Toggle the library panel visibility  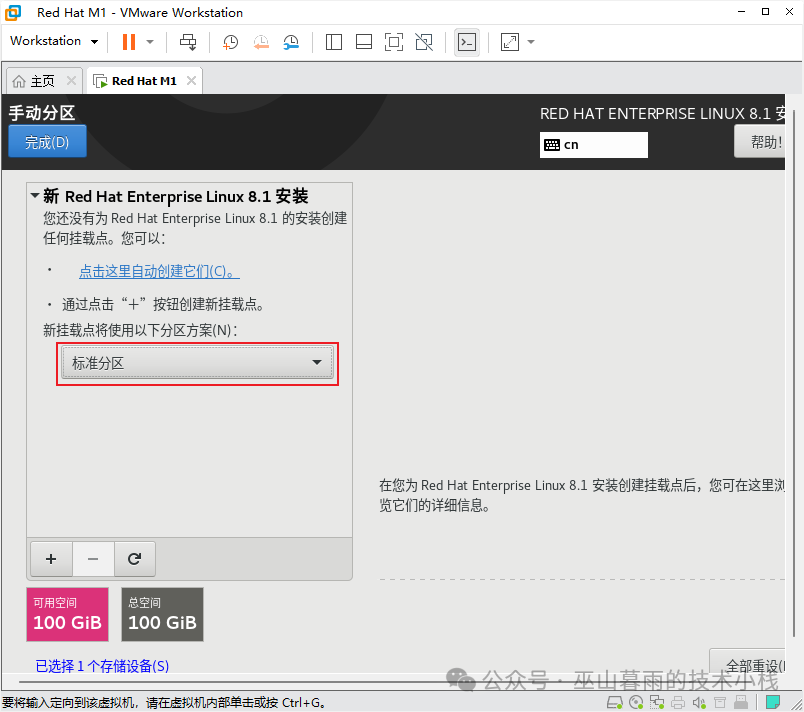click(333, 41)
